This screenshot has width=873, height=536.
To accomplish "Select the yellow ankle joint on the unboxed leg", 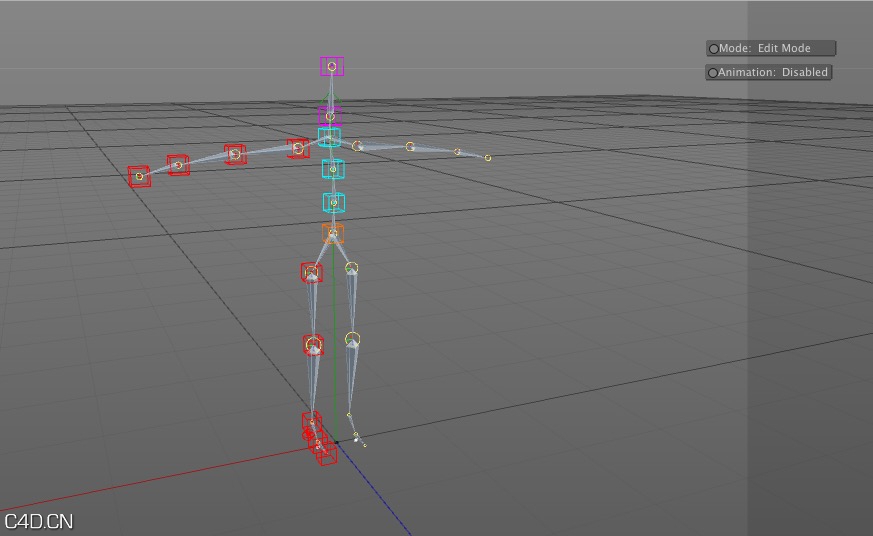I will [349, 415].
